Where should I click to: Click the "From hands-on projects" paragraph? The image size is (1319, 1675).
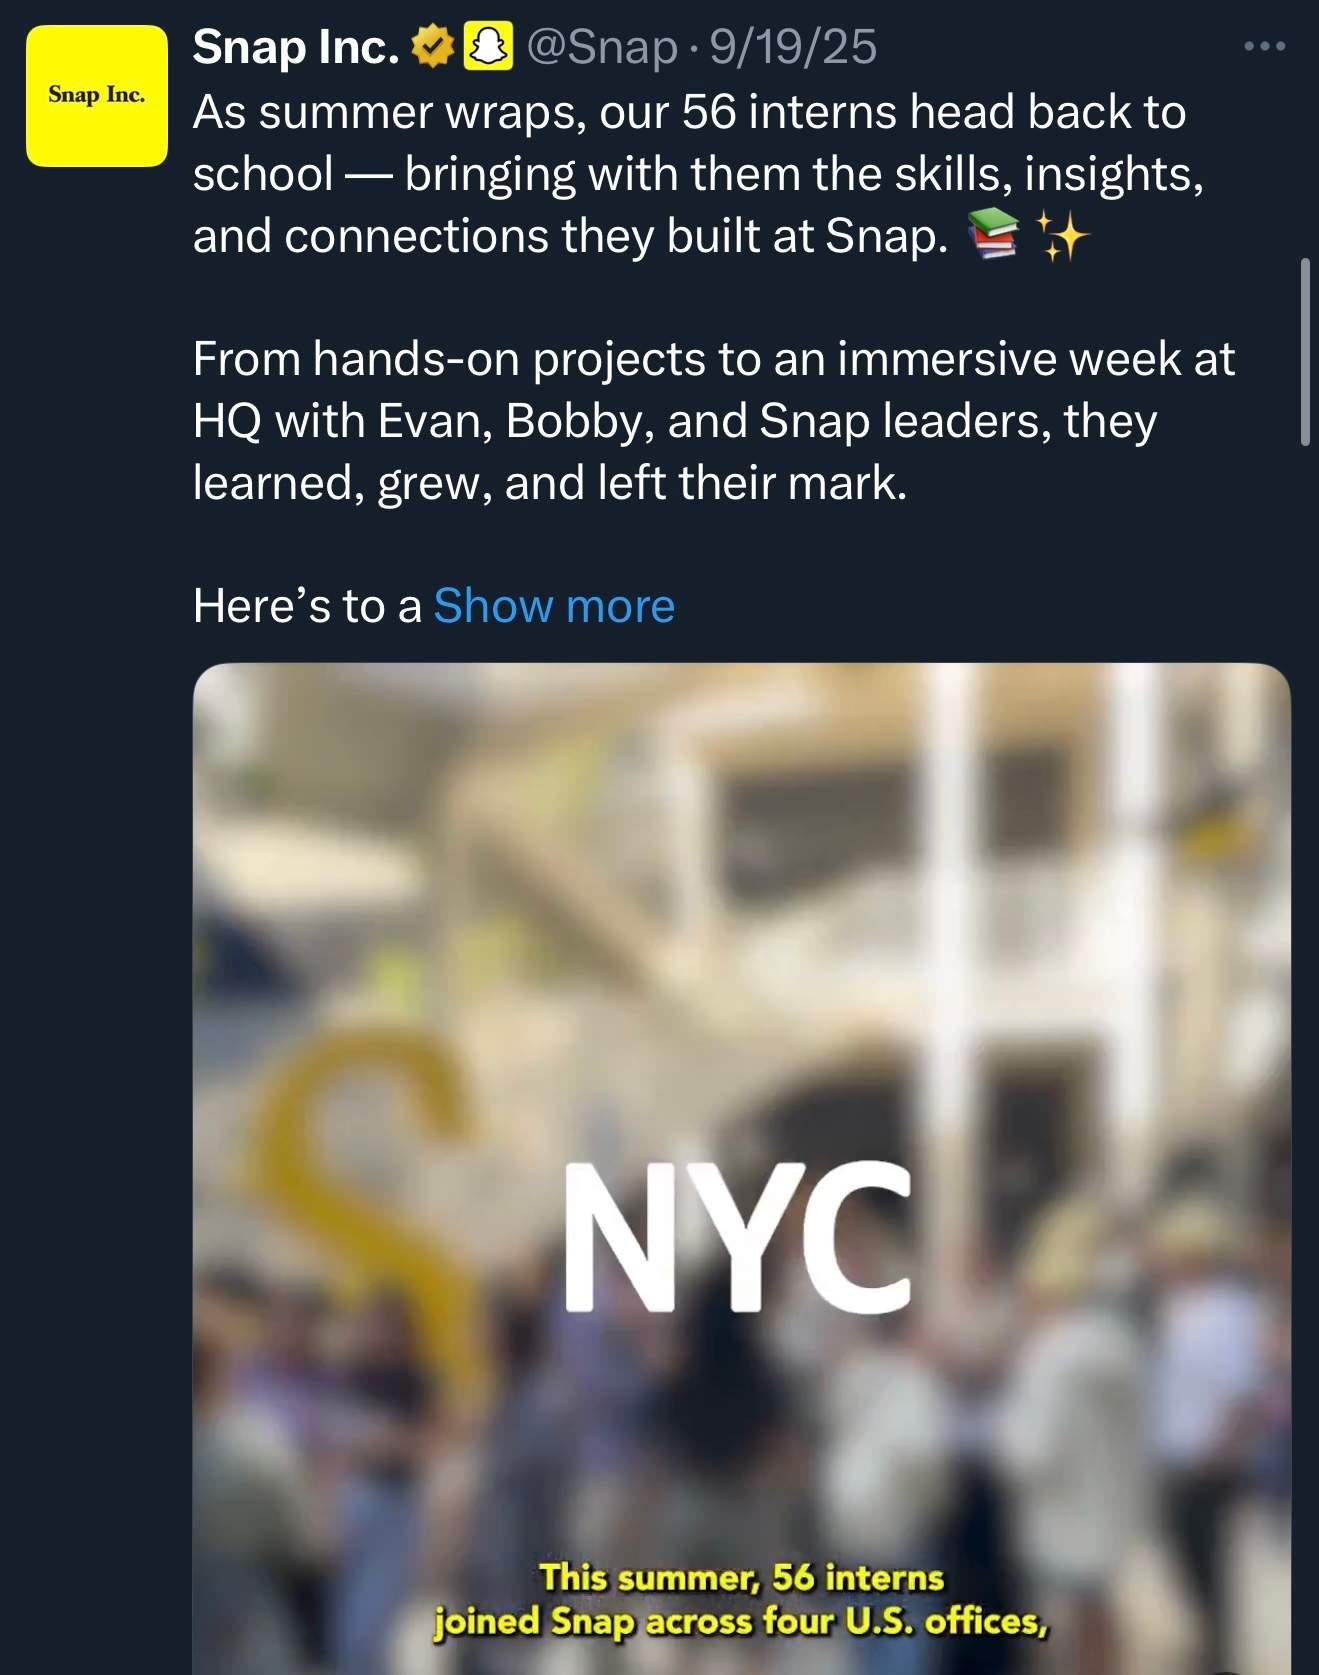[713, 359]
